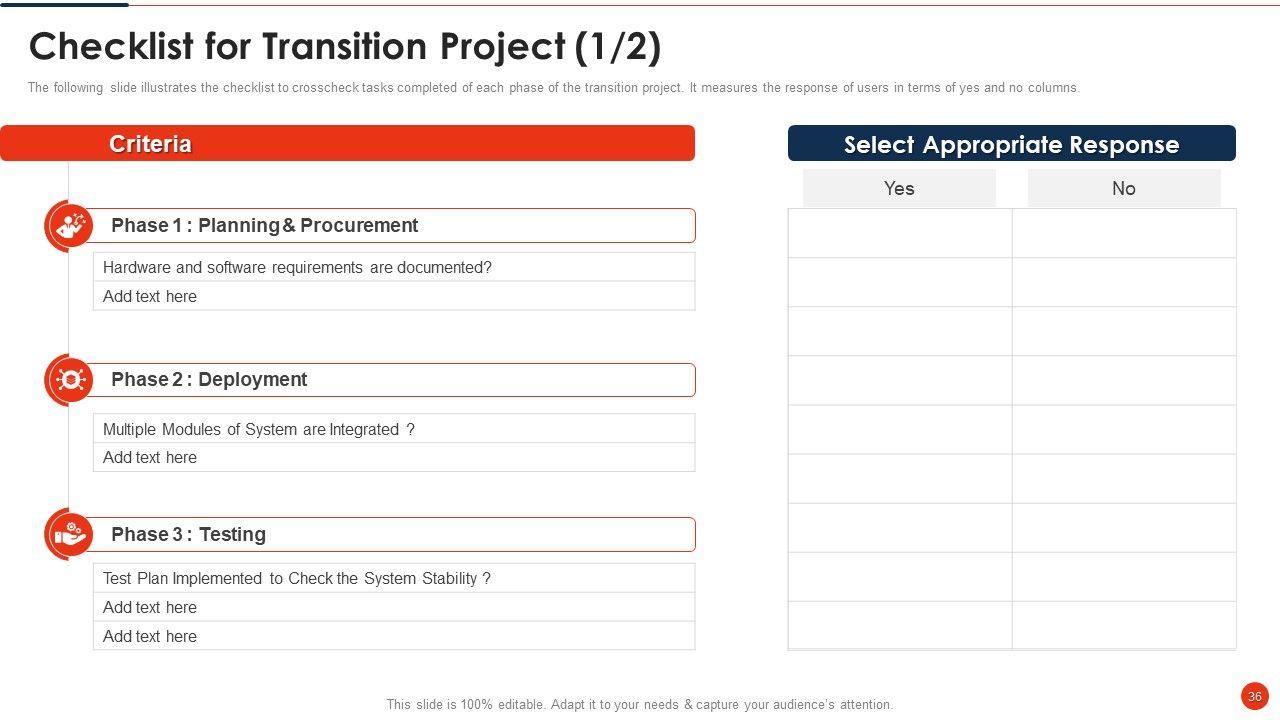Click the Phase 1 planning icon
This screenshot has width=1280, height=720.
[70, 225]
